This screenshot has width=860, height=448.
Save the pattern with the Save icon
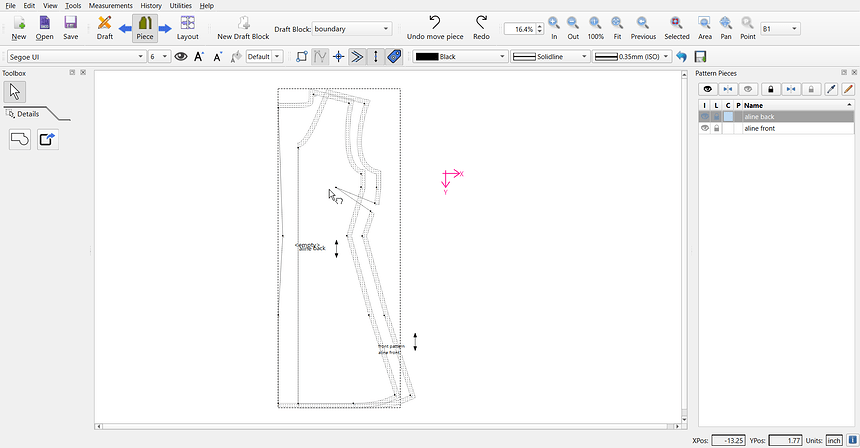[70, 28]
